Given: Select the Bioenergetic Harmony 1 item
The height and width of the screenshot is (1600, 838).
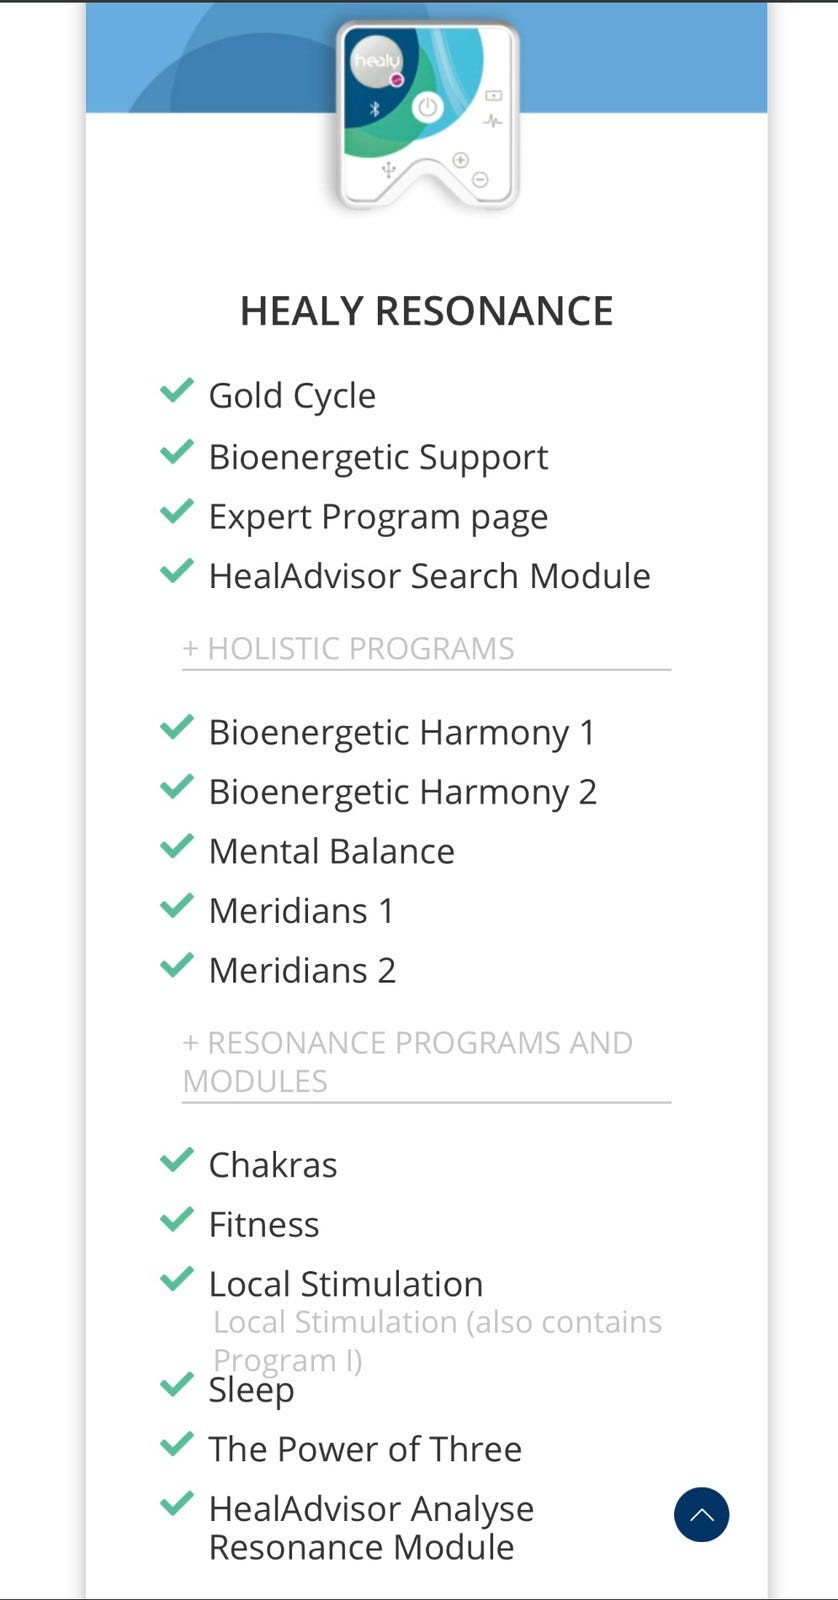Looking at the screenshot, I should point(401,732).
